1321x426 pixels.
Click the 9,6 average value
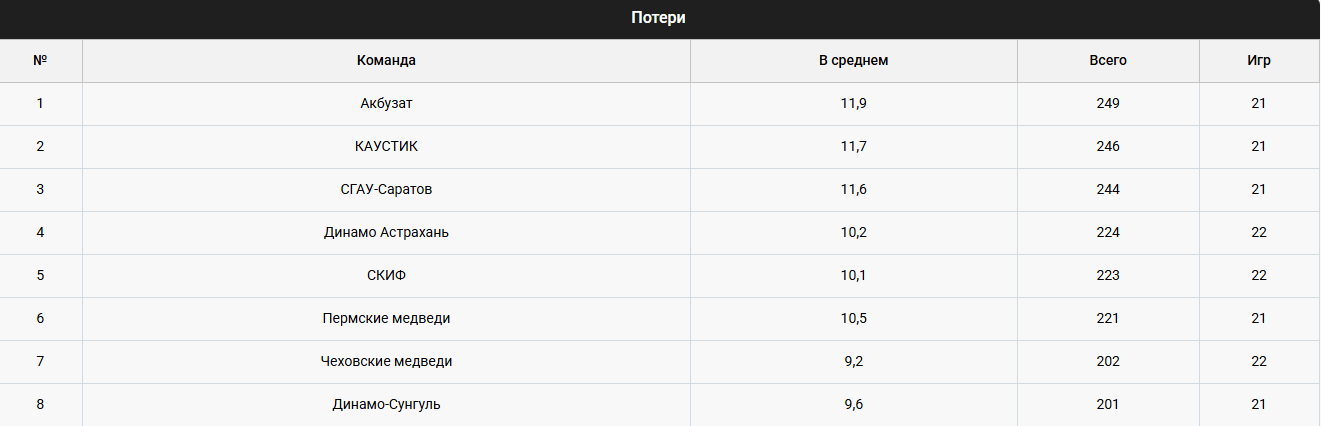pos(853,404)
